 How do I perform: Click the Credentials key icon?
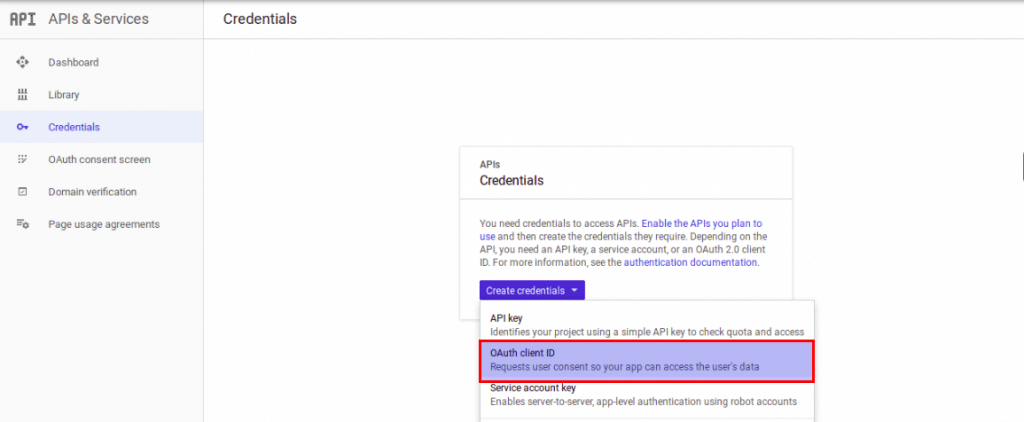click(22, 127)
